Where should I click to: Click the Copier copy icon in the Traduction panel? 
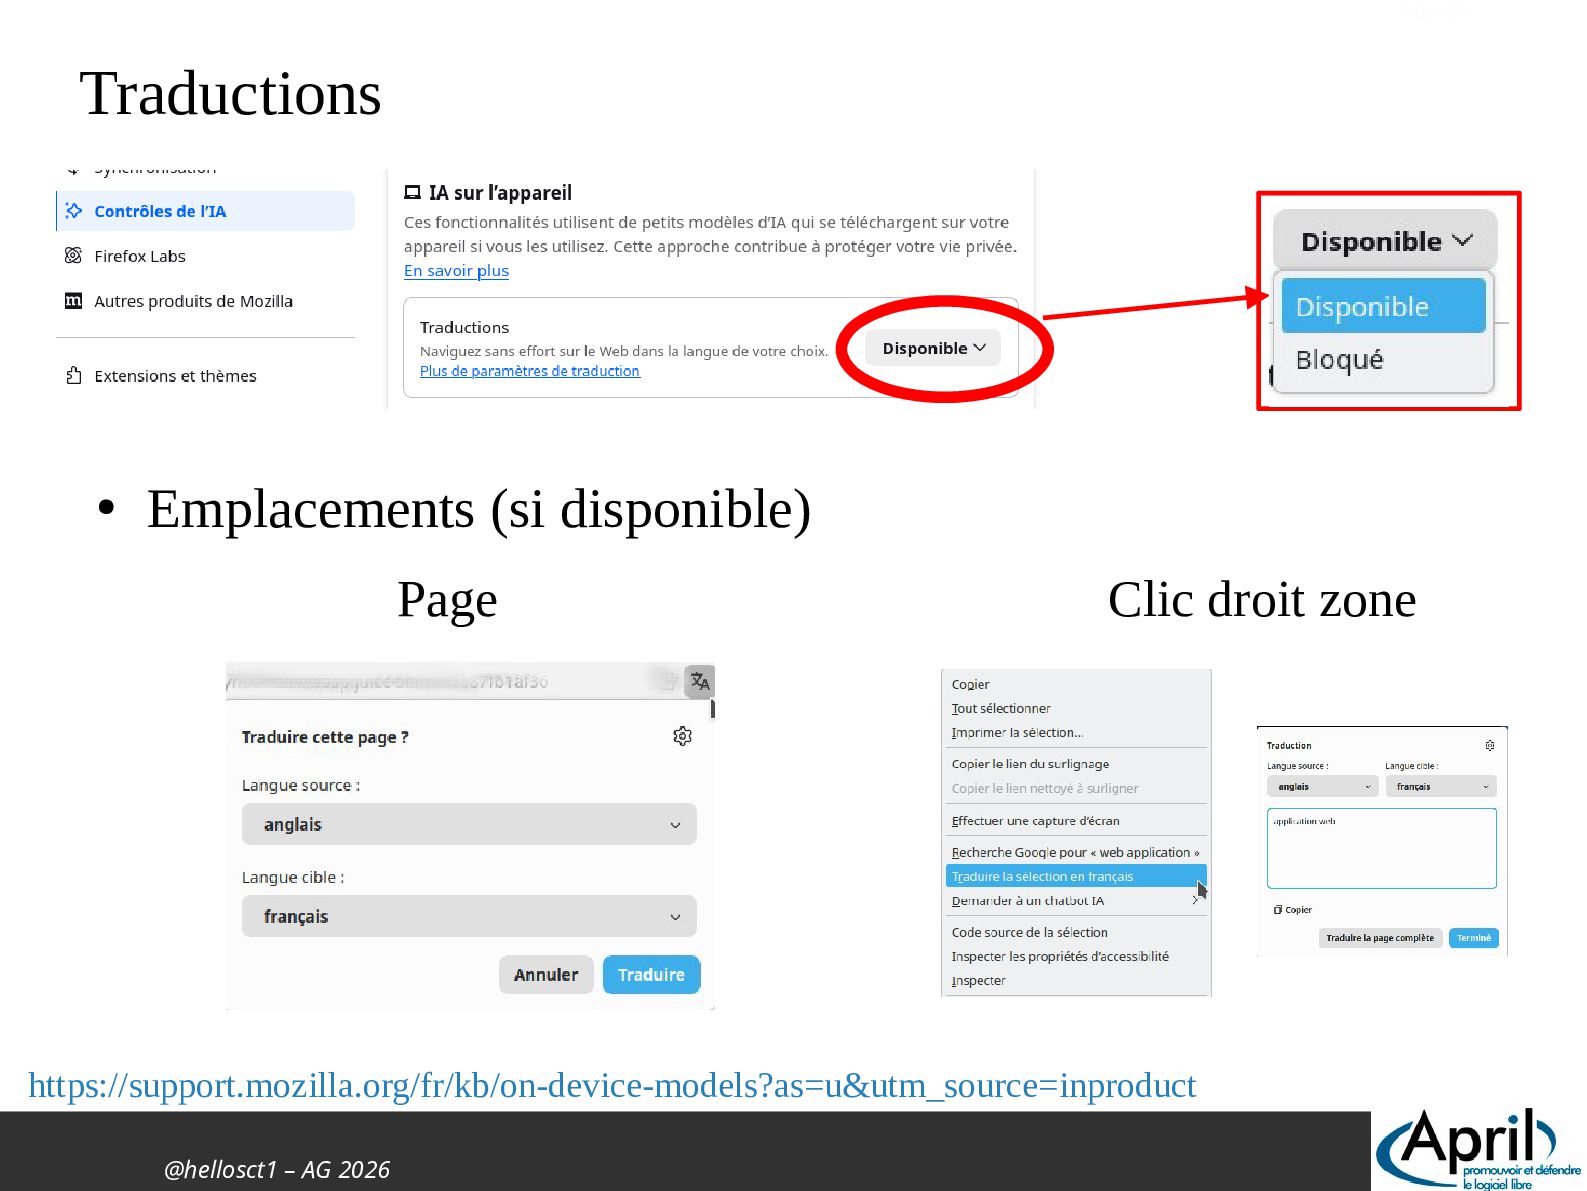pyautogui.click(x=1278, y=910)
